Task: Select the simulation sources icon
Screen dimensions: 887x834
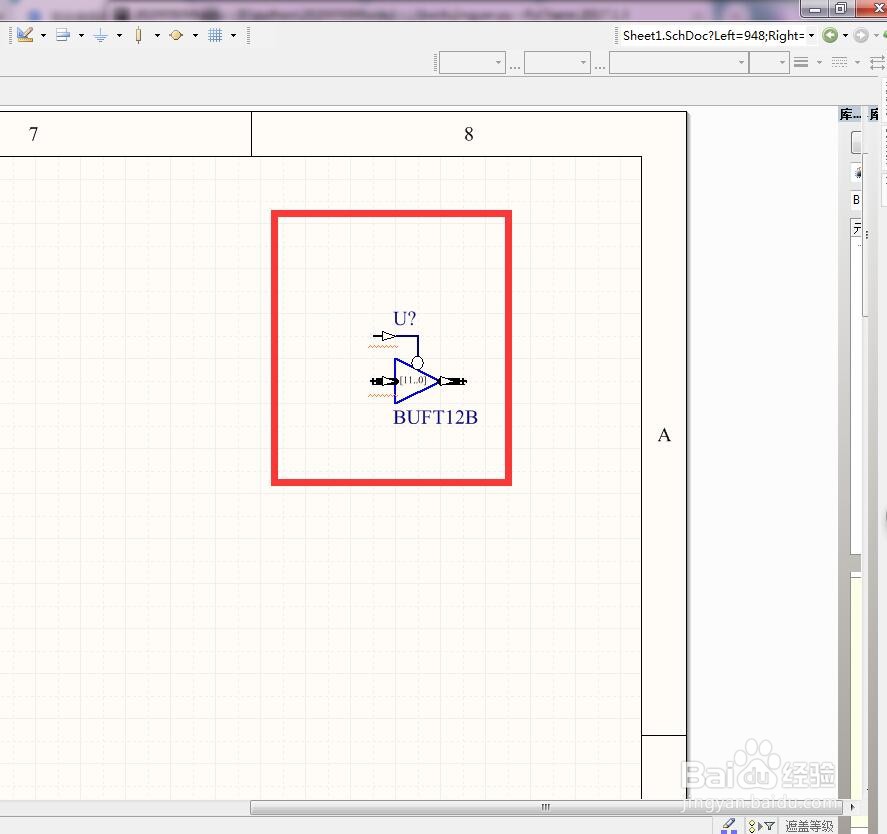Action: 176,36
